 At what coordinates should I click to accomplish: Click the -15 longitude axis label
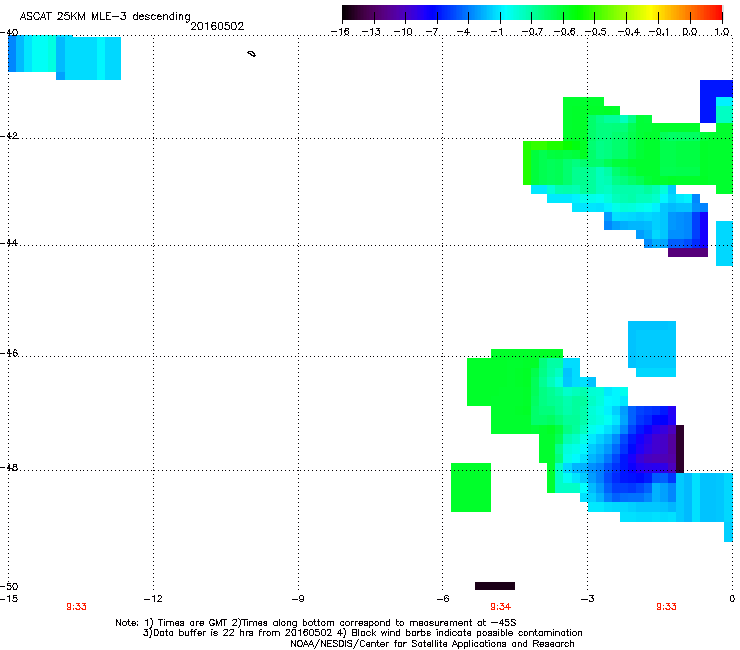click(9, 599)
